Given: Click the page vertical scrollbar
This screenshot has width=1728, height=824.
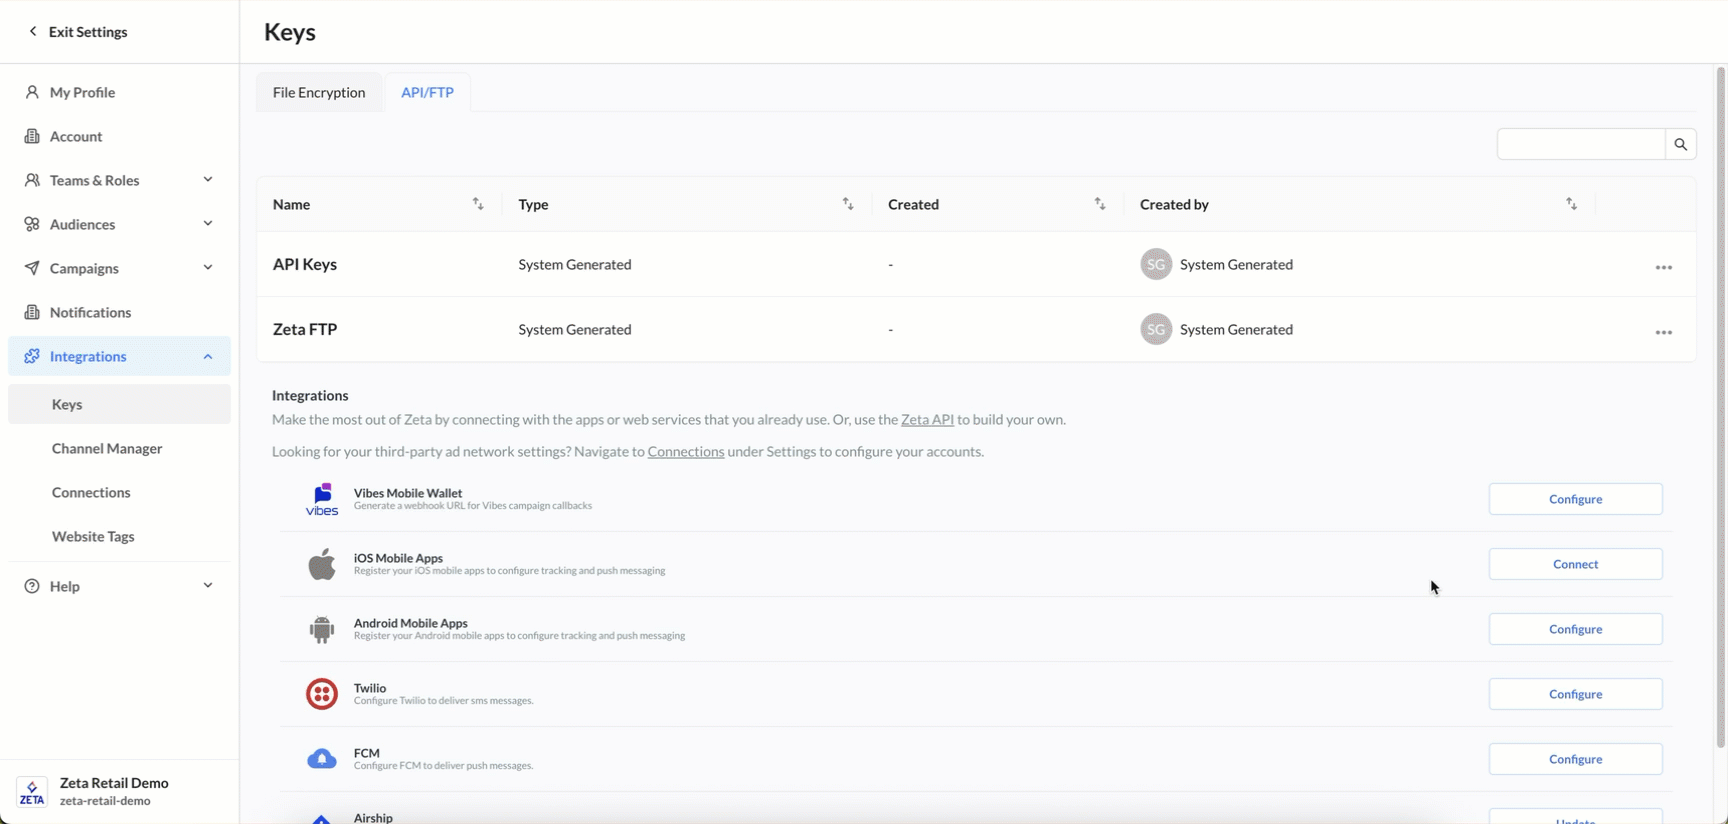Looking at the screenshot, I should (1720, 400).
